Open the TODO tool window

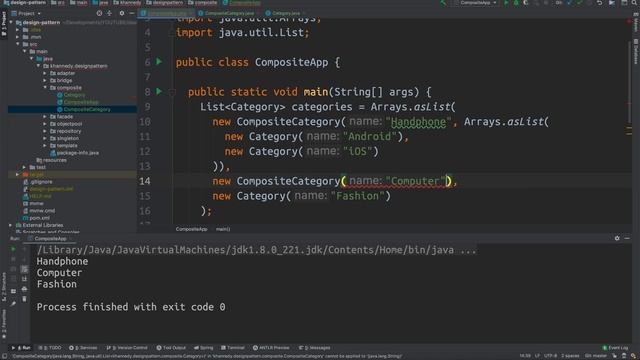[50, 348]
